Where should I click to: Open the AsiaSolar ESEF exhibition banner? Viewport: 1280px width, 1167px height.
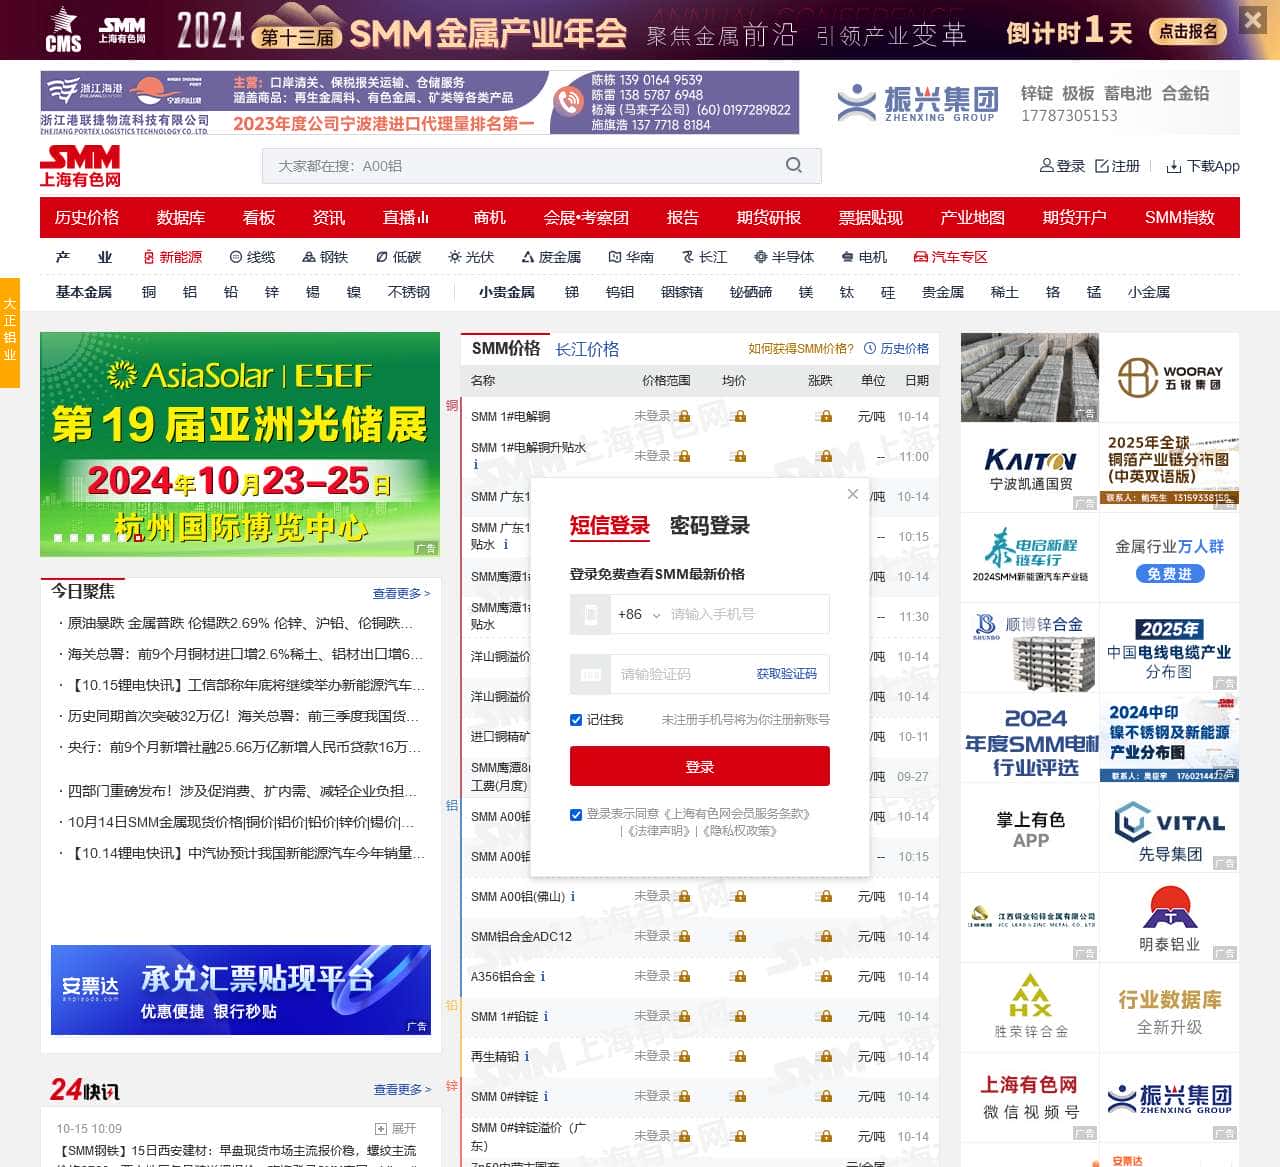240,444
